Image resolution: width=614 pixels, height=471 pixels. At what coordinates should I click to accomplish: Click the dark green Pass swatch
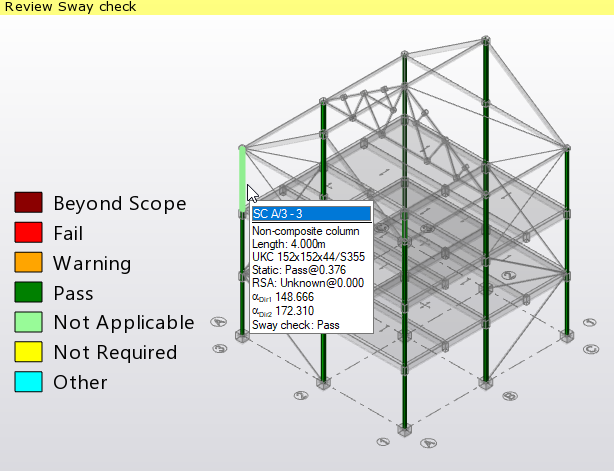28,293
